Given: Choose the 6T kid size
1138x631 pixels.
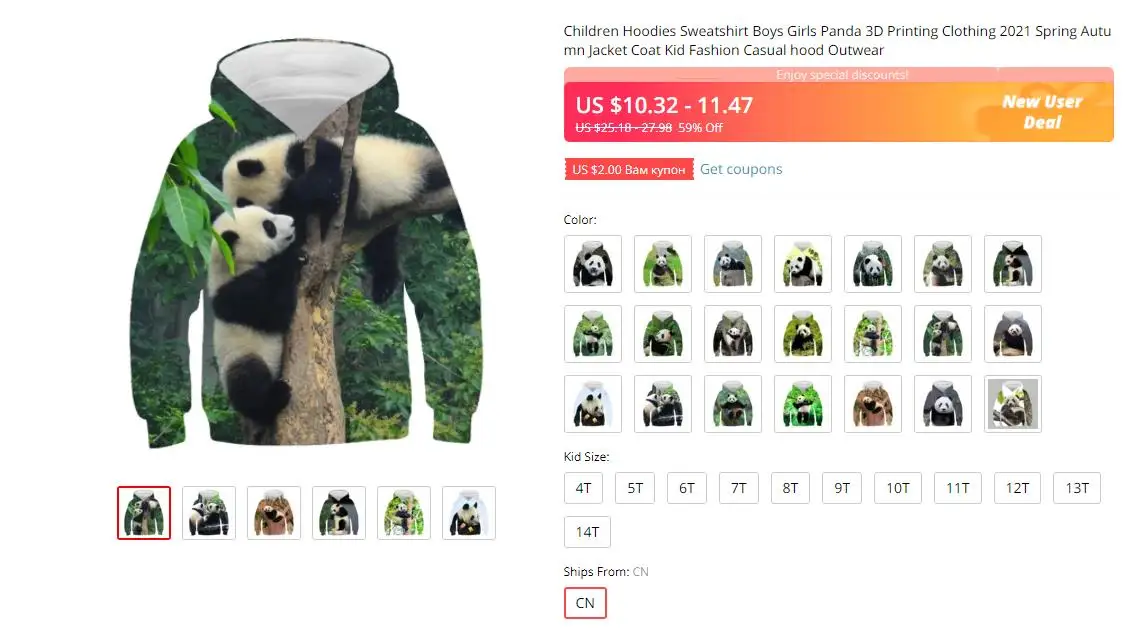Looking at the screenshot, I should pos(687,488).
